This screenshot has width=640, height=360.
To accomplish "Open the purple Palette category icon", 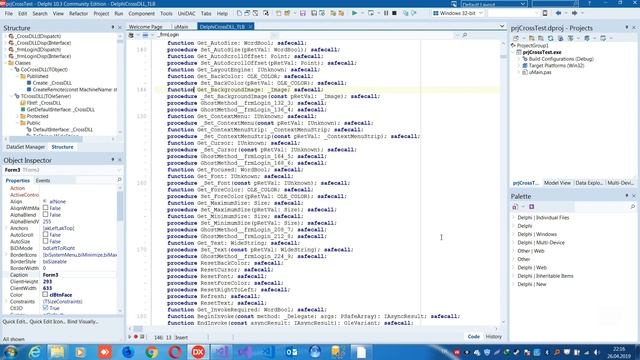I will click(531, 207).
